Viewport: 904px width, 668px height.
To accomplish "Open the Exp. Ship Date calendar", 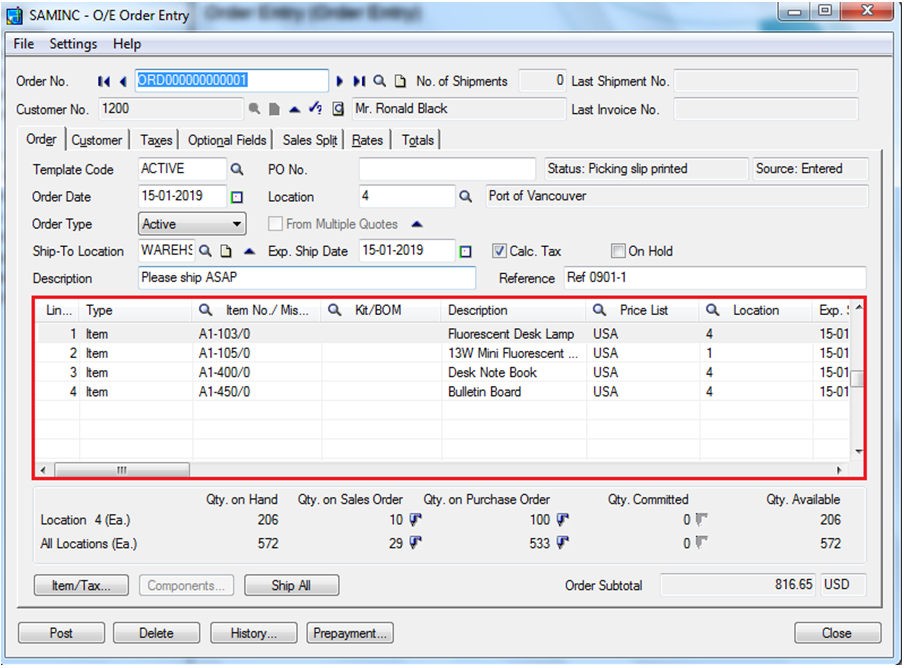I will (465, 251).
